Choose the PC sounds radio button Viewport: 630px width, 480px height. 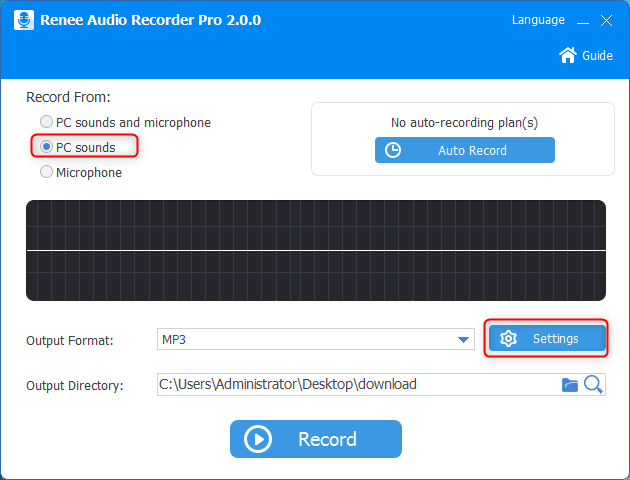tap(46, 147)
